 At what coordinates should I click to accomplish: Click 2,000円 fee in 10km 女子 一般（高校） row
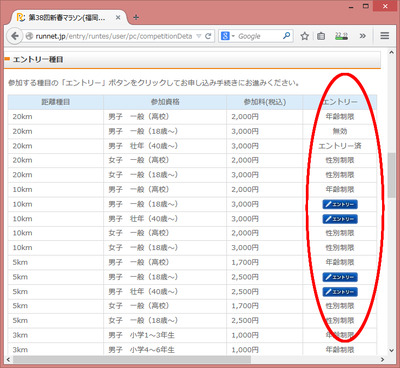245,233
